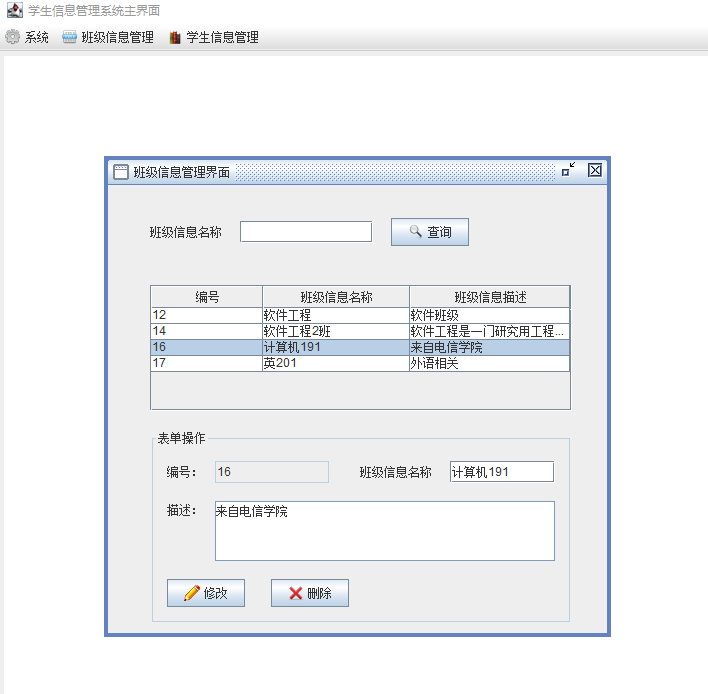Select table cell 17
Screen dimensions: 708x694
point(207,363)
